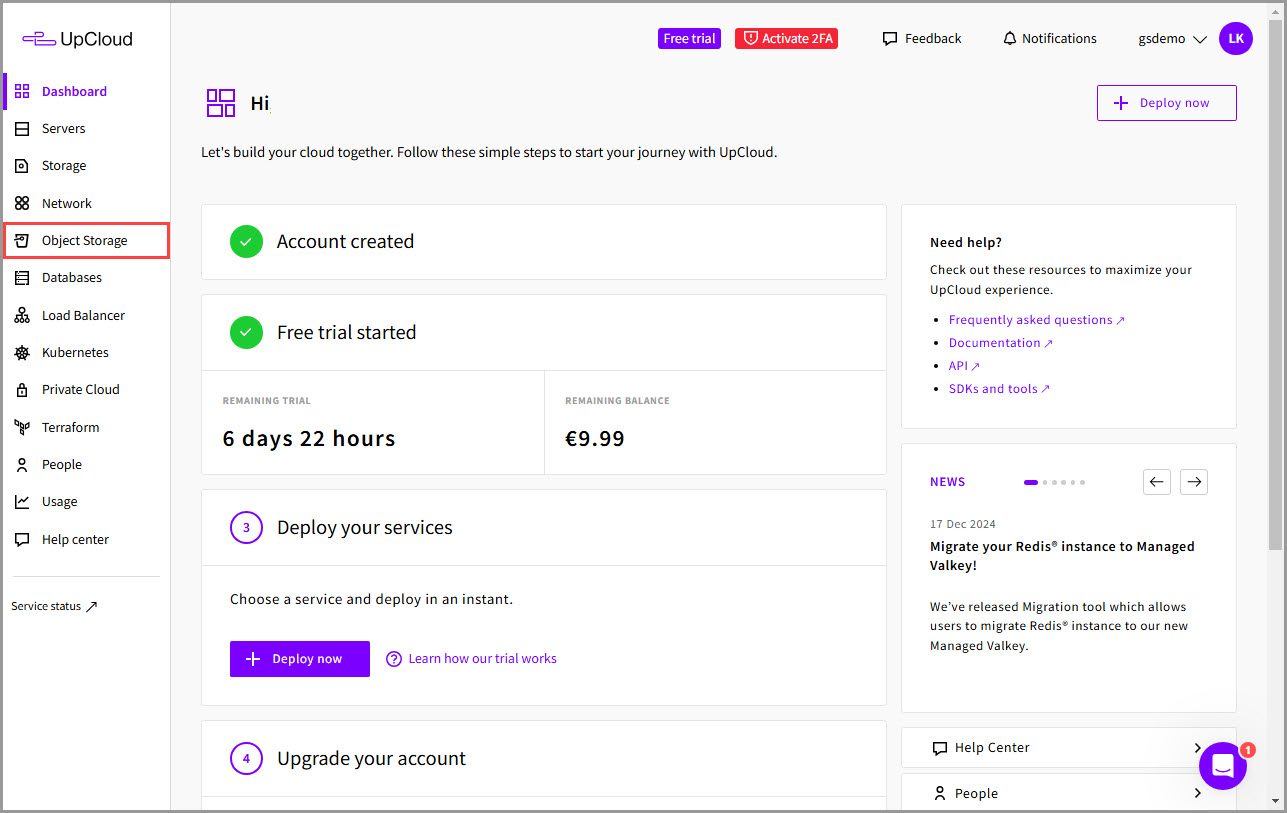
Task: Open the API resource link
Action: click(964, 366)
